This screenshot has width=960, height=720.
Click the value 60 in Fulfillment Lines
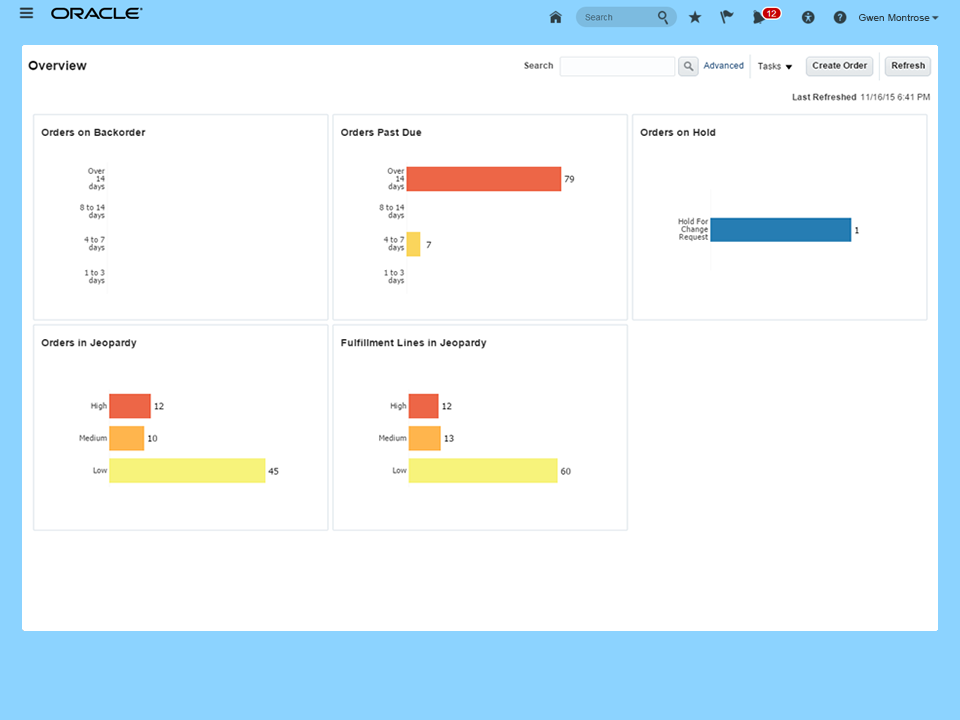tap(566, 471)
